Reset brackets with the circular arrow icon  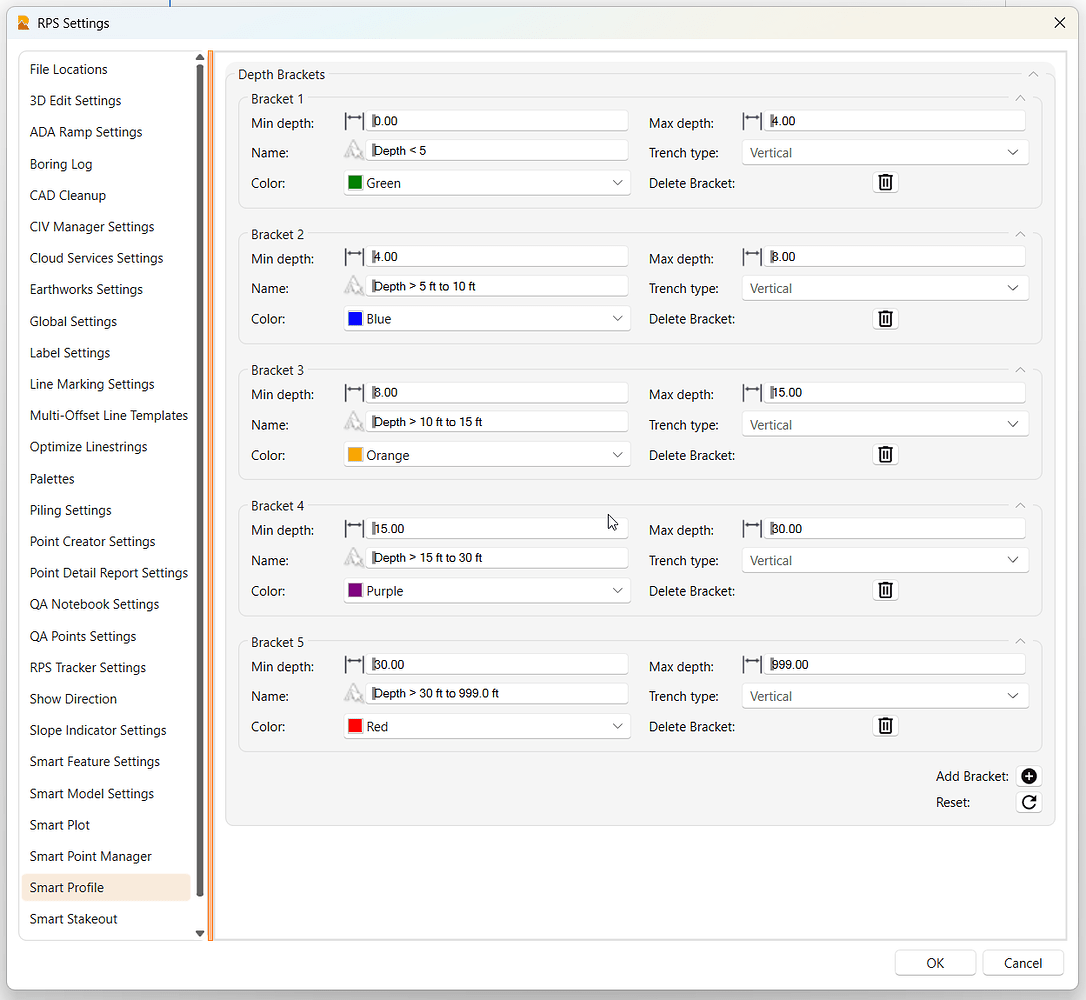coord(1029,802)
